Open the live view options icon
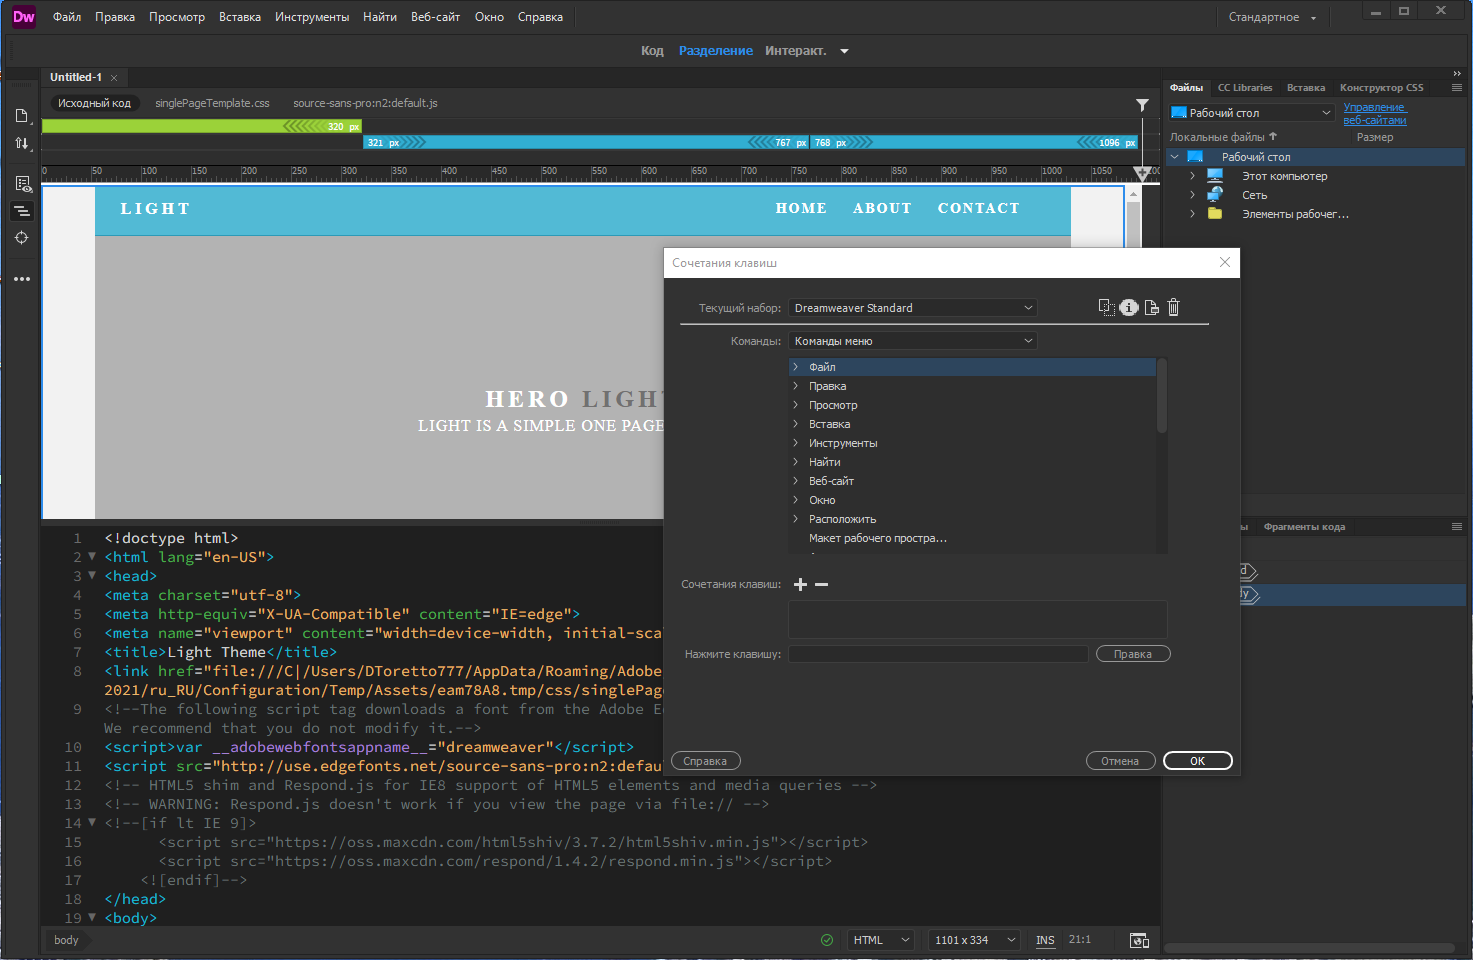Viewport: 1473px width, 960px height. (22, 184)
